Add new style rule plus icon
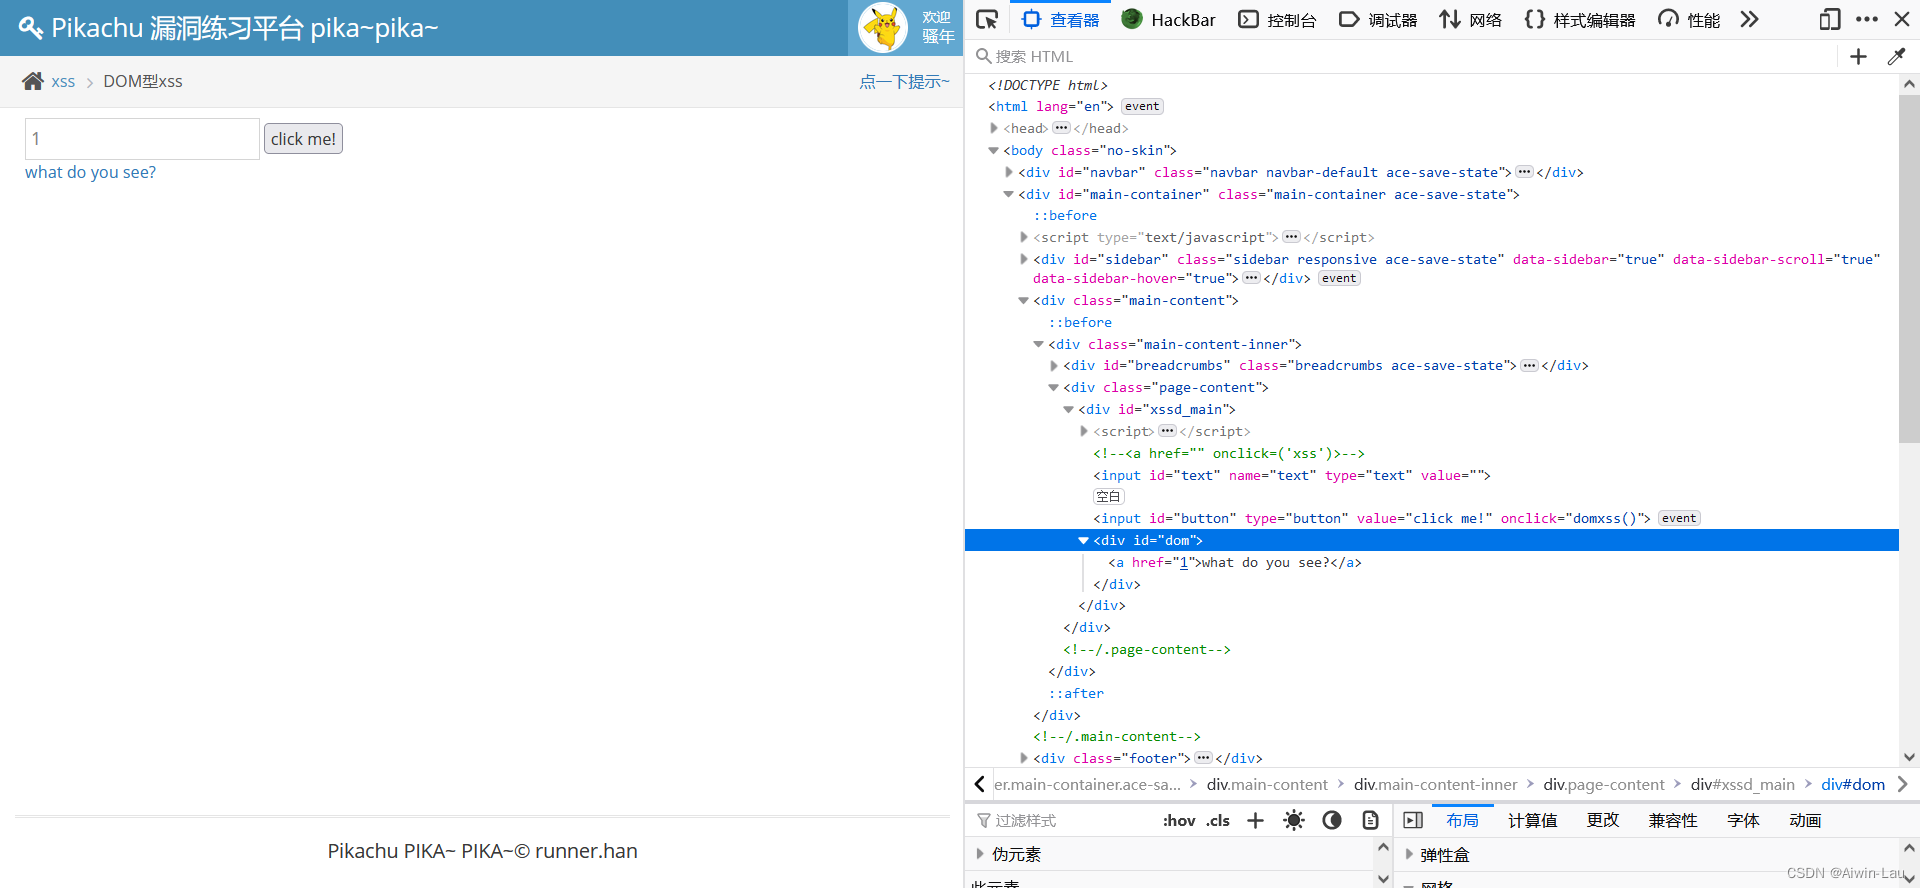This screenshot has height=888, width=1920. [x=1255, y=820]
